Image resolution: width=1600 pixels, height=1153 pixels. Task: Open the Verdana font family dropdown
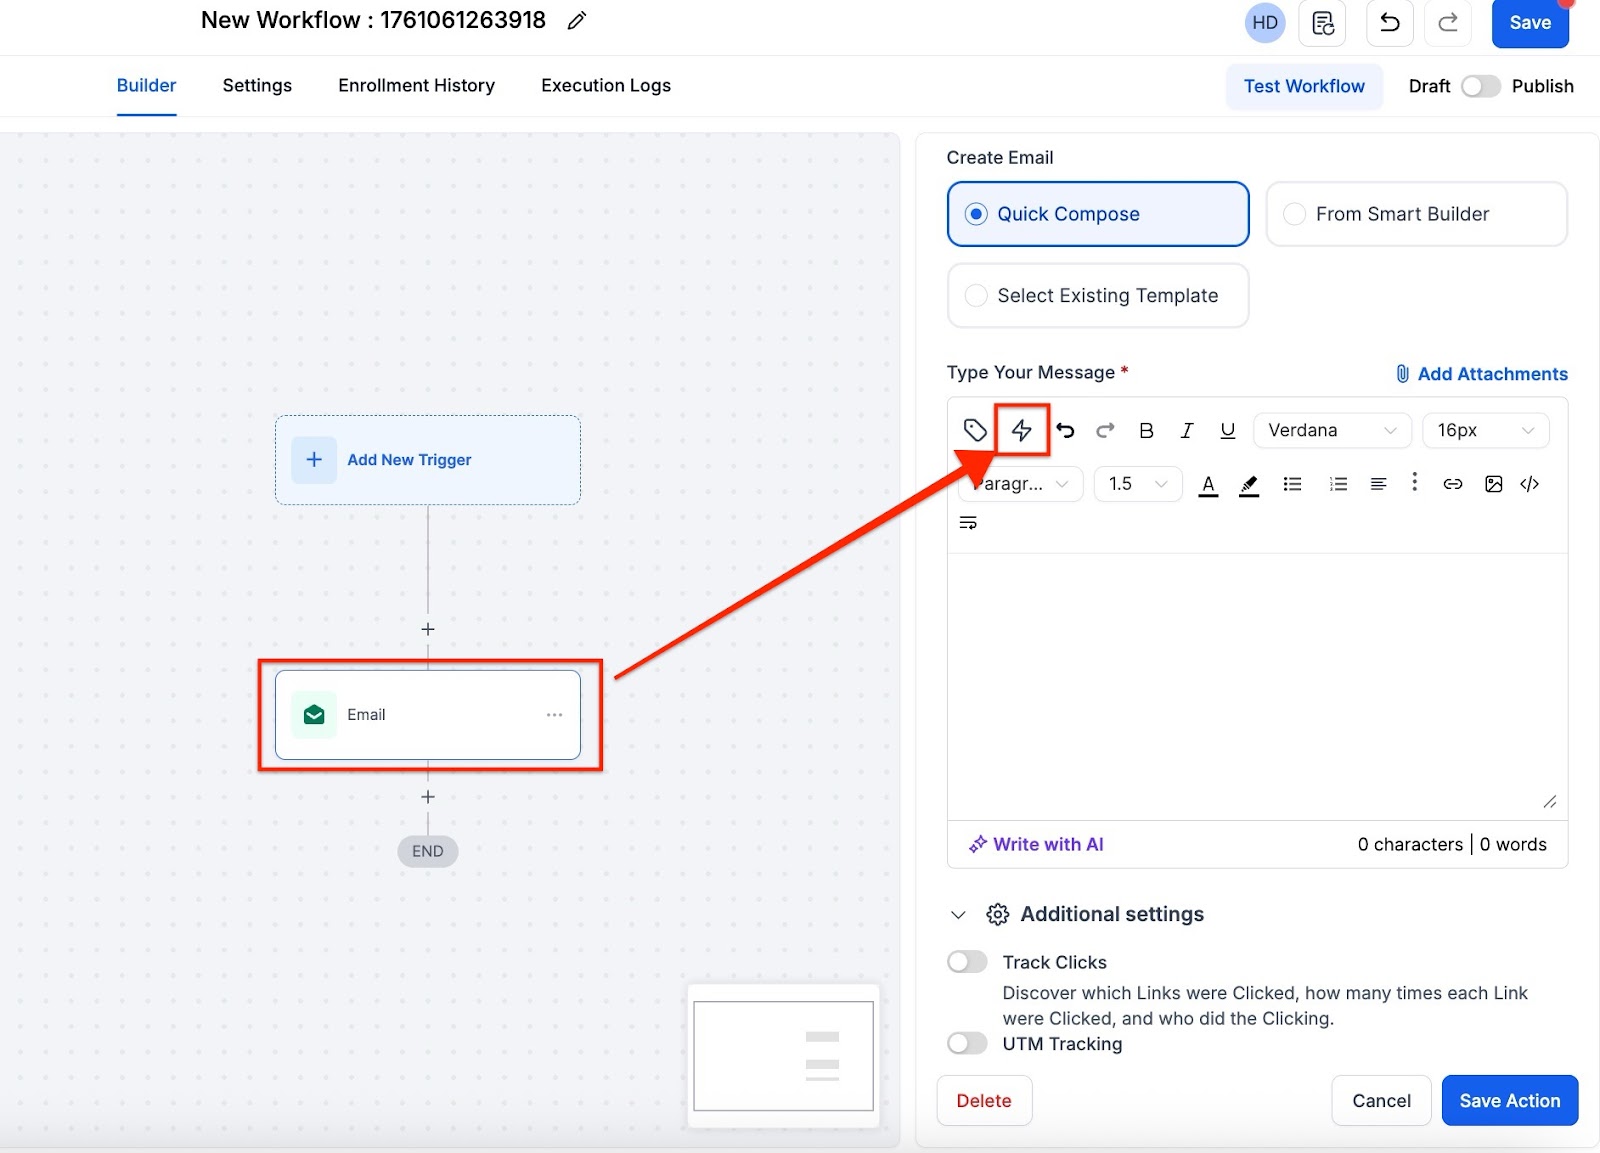point(1331,430)
